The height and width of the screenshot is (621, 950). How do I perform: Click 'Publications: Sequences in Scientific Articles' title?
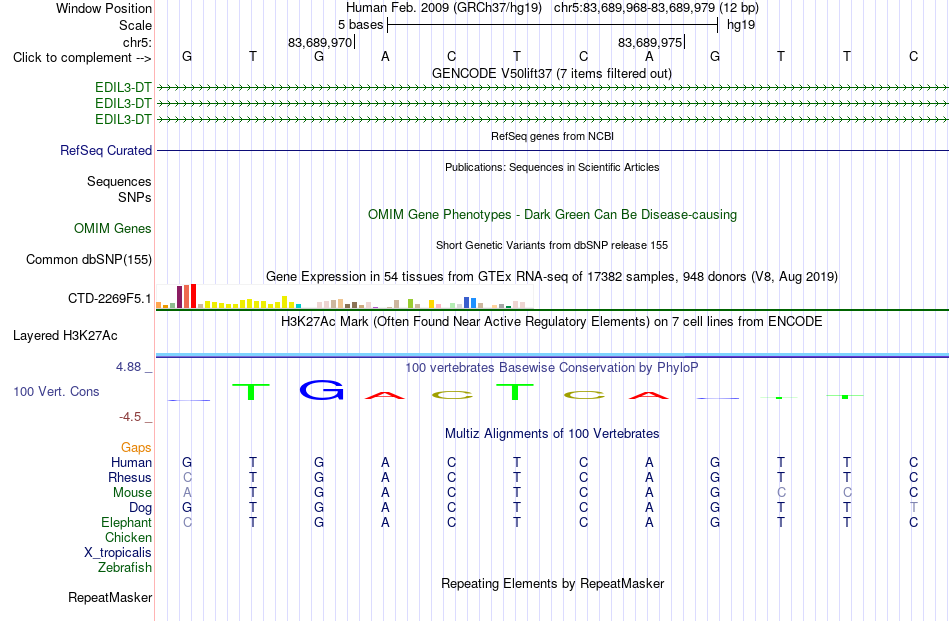click(552, 167)
